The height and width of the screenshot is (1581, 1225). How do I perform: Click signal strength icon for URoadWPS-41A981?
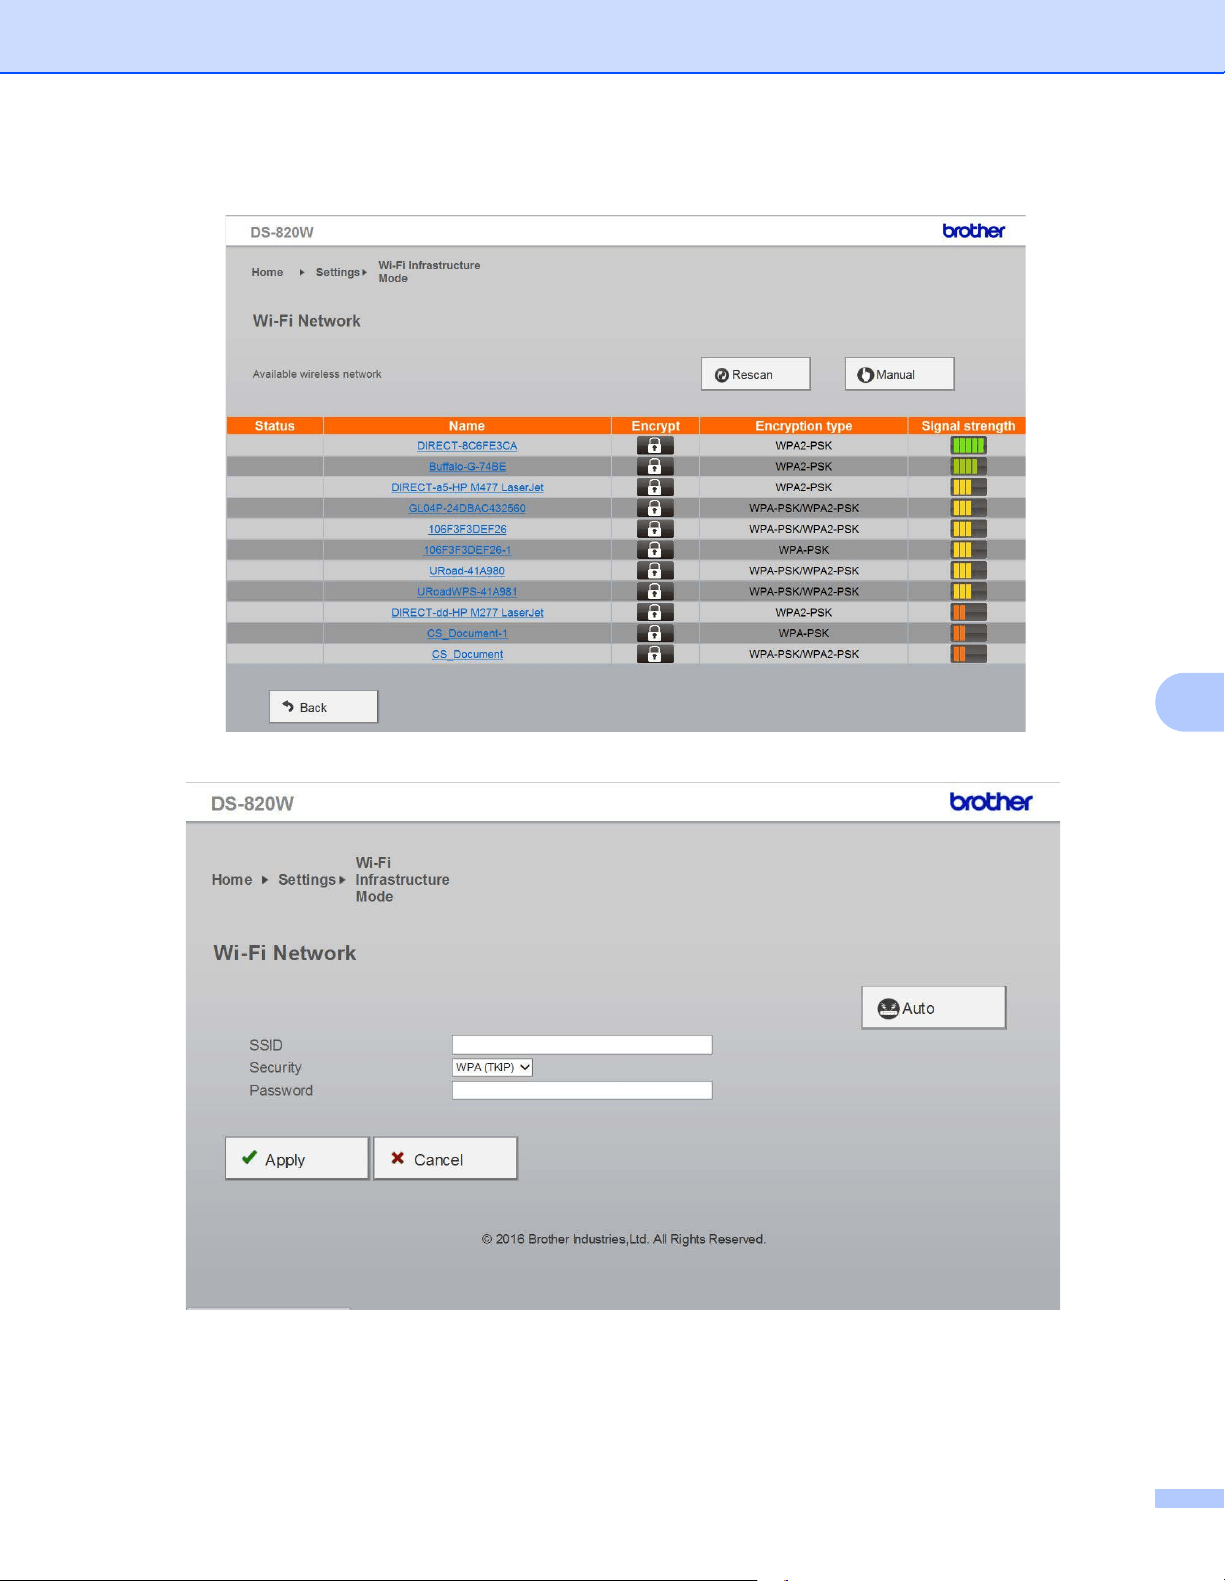pyautogui.click(x=968, y=591)
